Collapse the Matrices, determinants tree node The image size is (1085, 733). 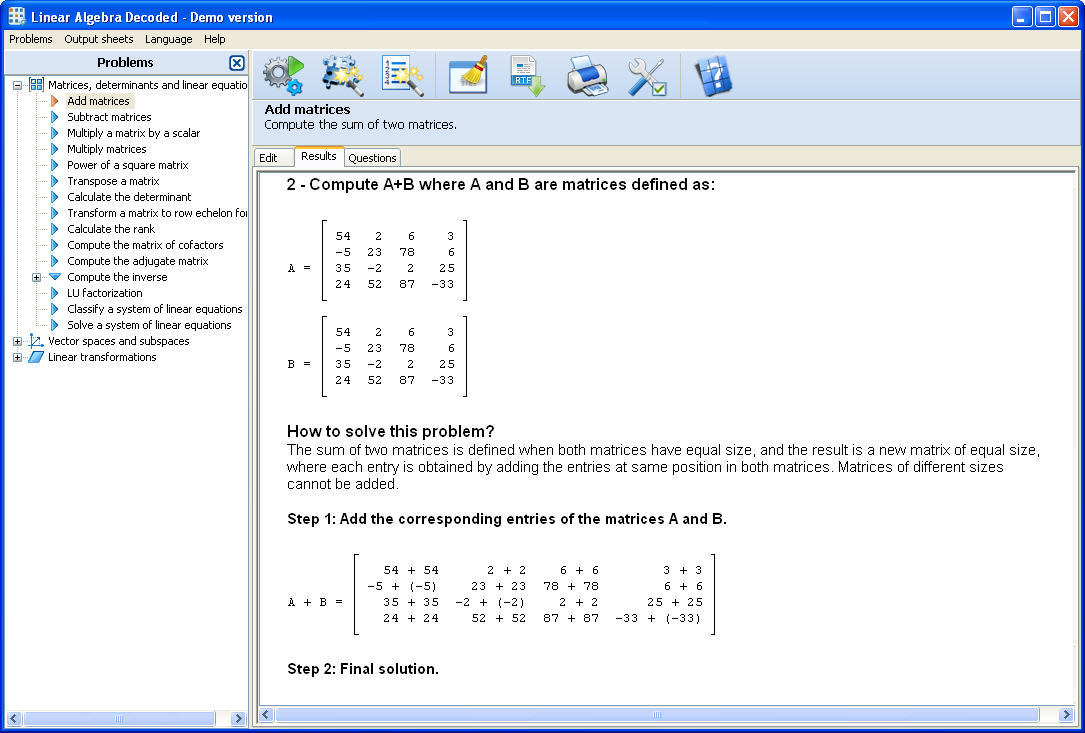[17, 85]
